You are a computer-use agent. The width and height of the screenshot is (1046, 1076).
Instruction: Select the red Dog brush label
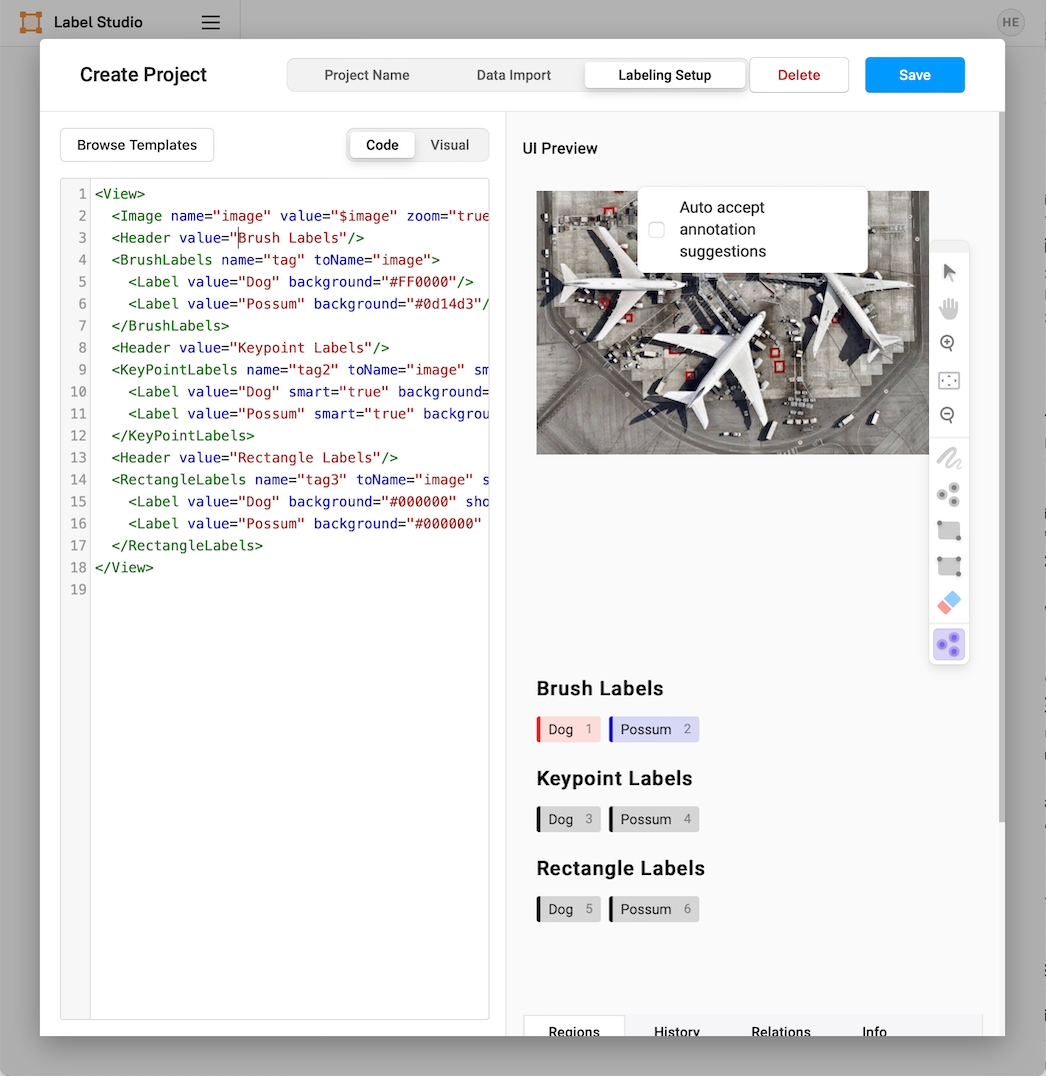[568, 729]
